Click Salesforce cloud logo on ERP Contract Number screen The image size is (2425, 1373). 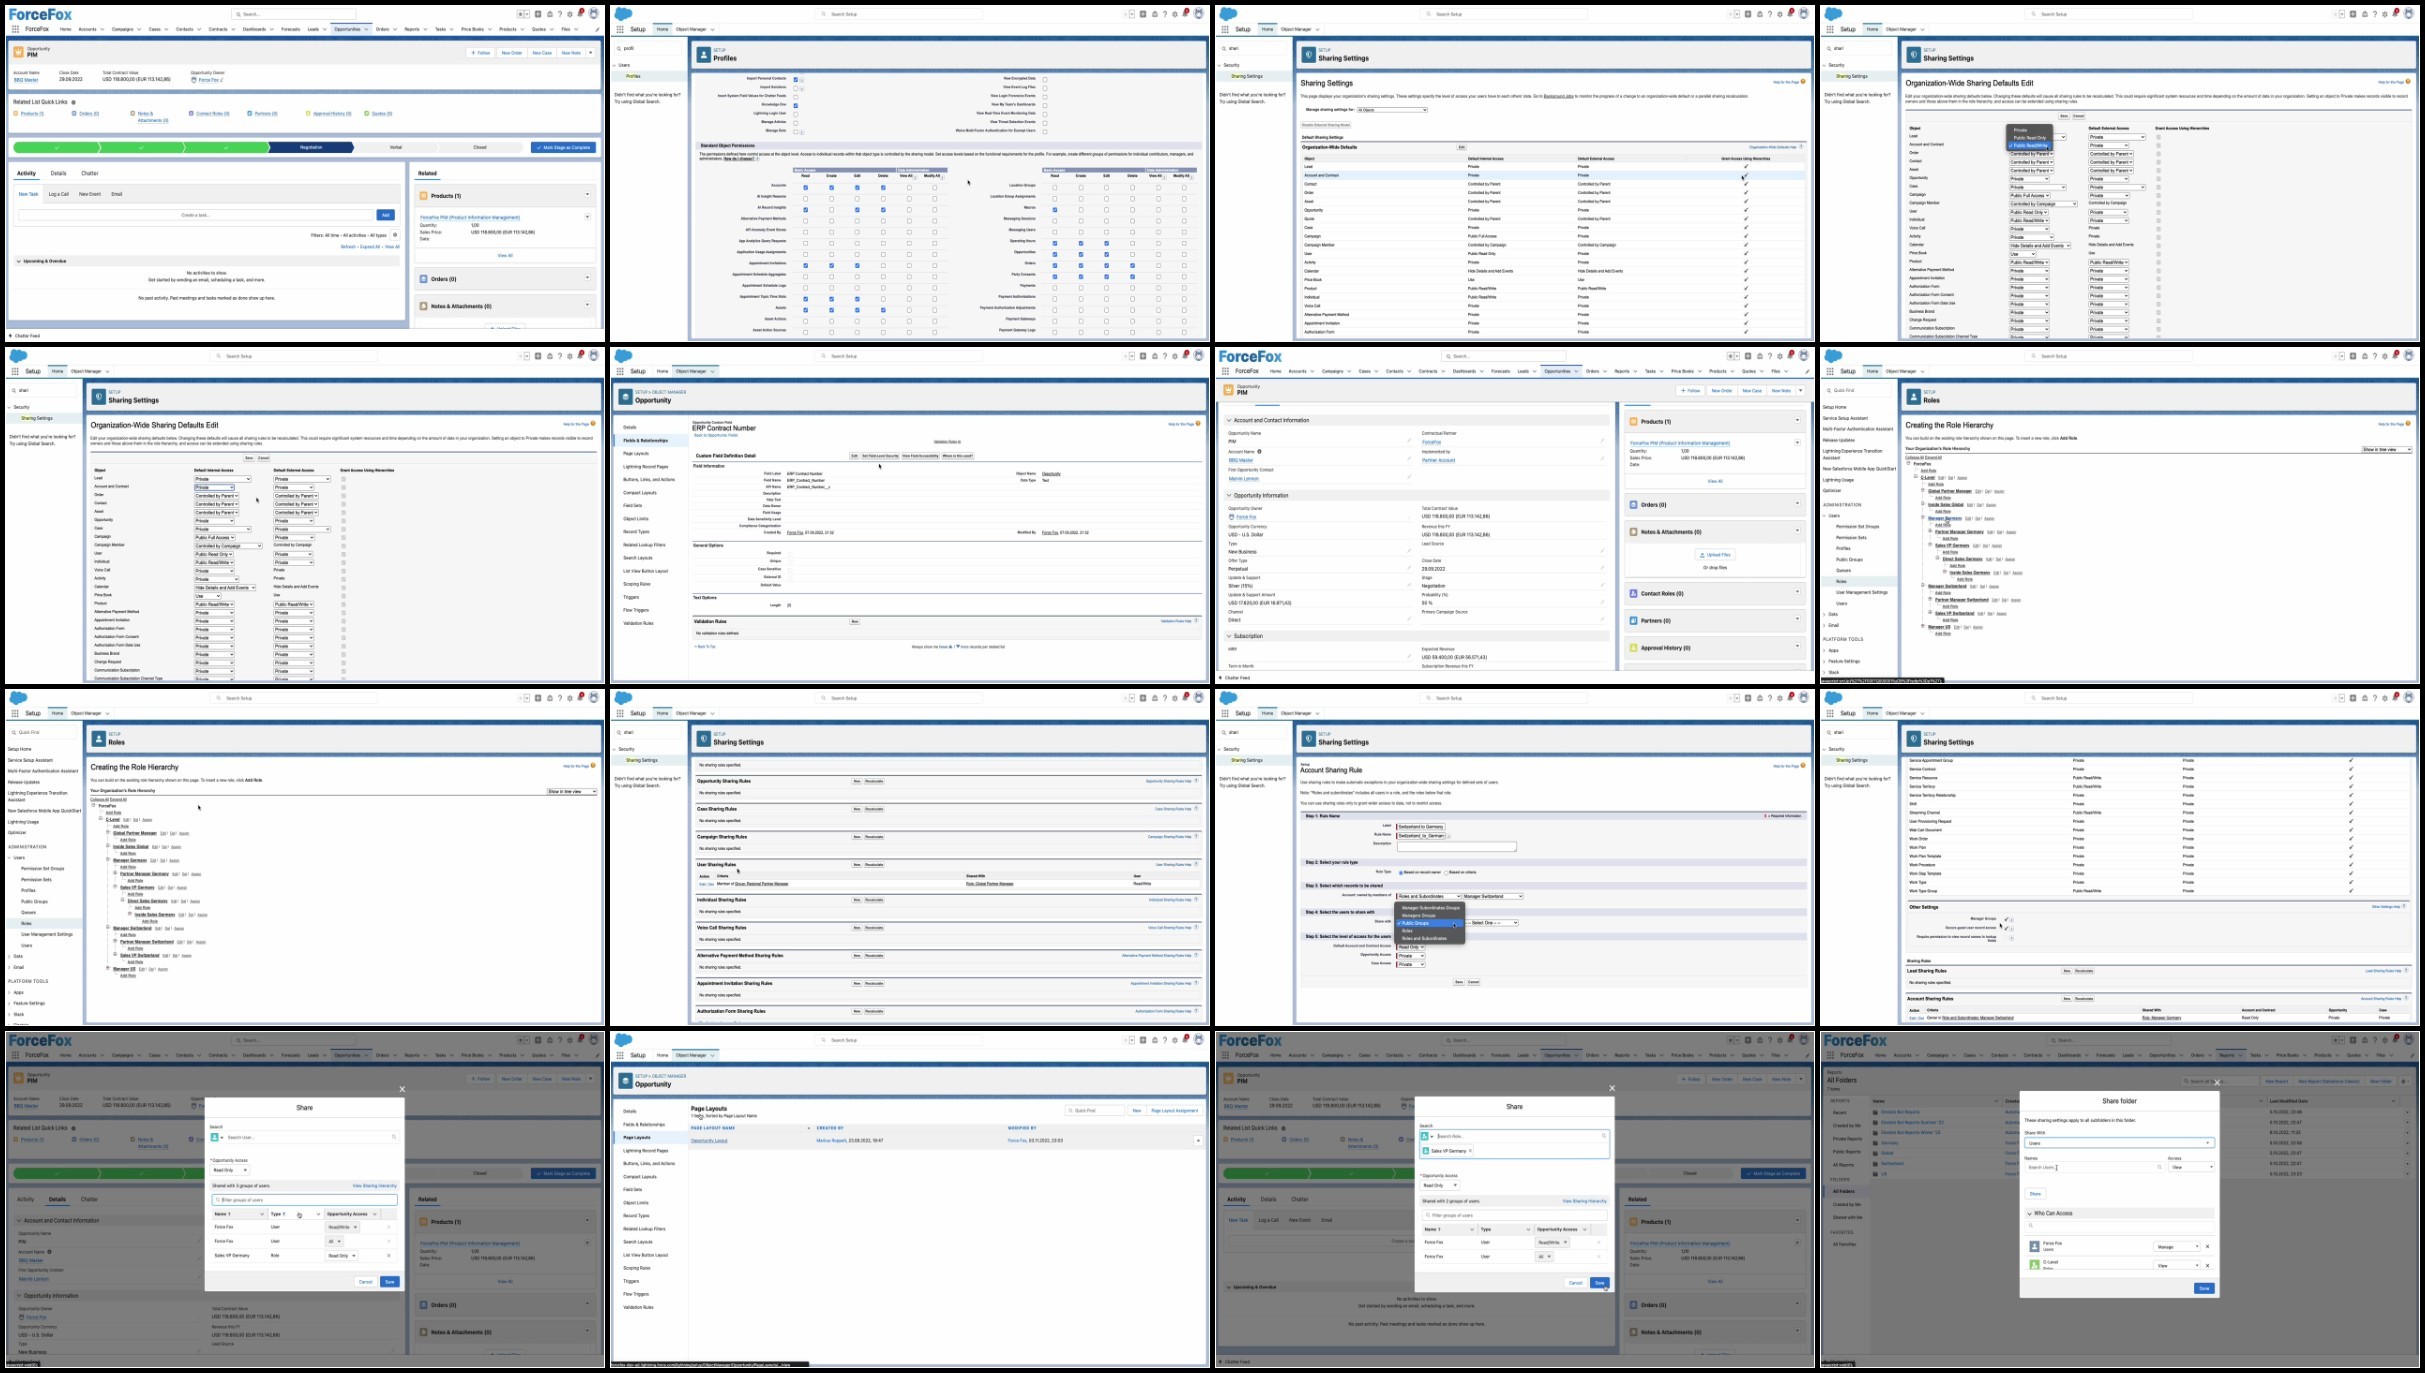(623, 356)
